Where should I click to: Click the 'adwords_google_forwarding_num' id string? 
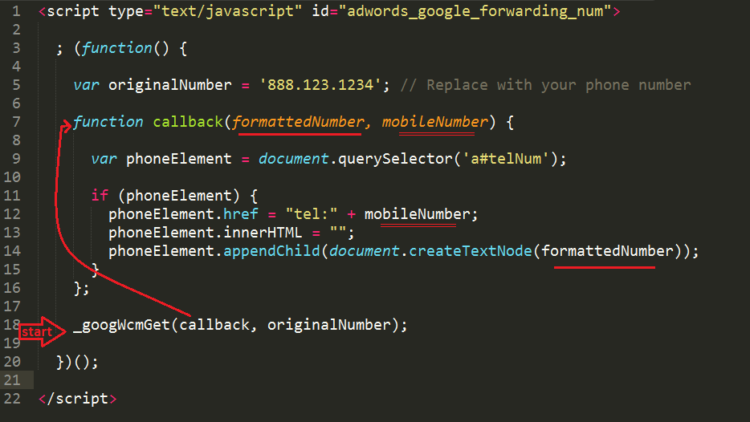[475, 11]
